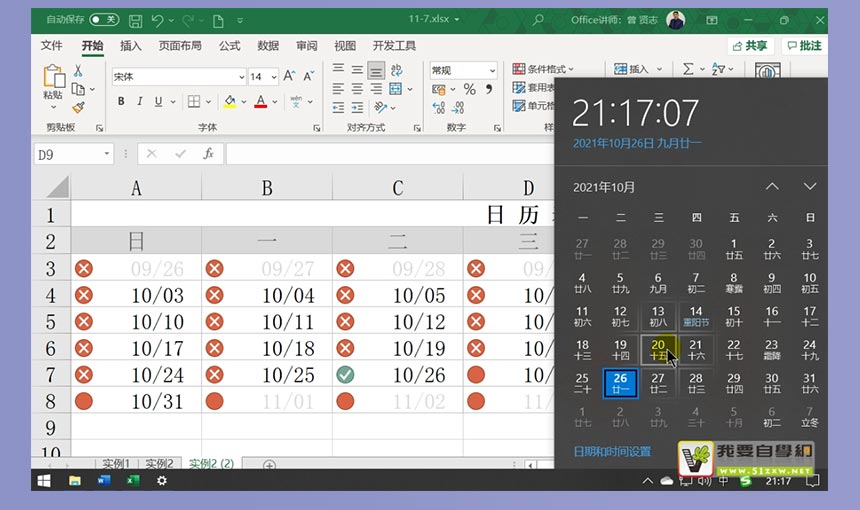Click the center text icon
Image resolution: width=860 pixels, height=510 pixels.
357,88
